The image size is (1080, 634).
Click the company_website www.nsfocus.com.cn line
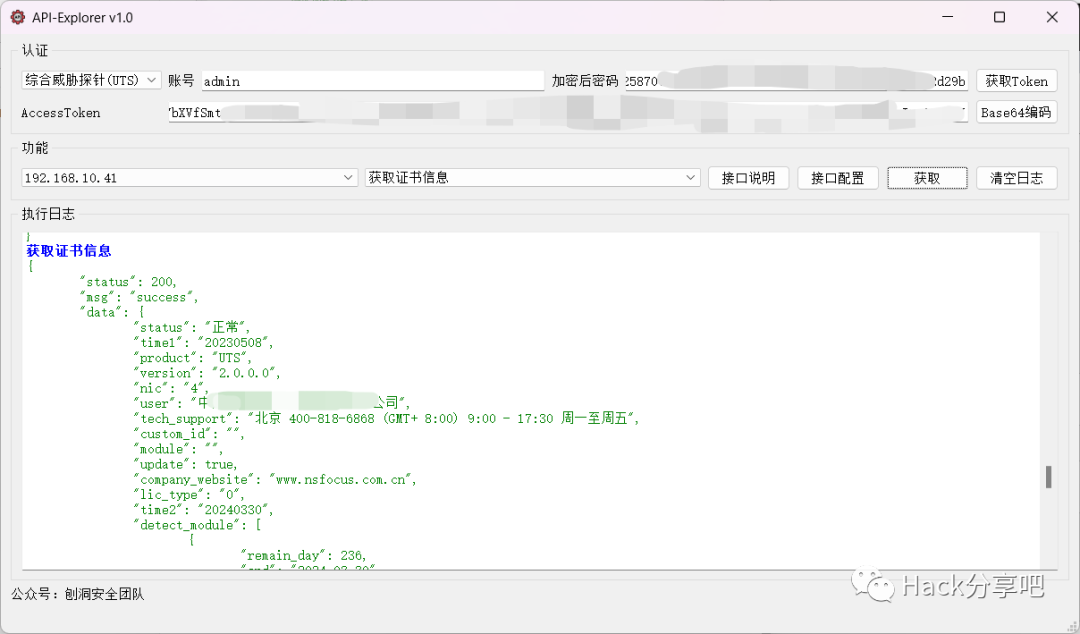(275, 480)
